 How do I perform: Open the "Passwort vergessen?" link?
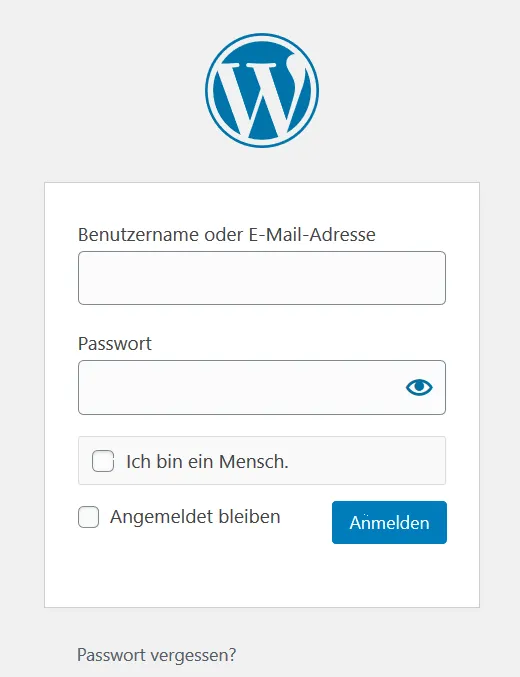(156, 655)
